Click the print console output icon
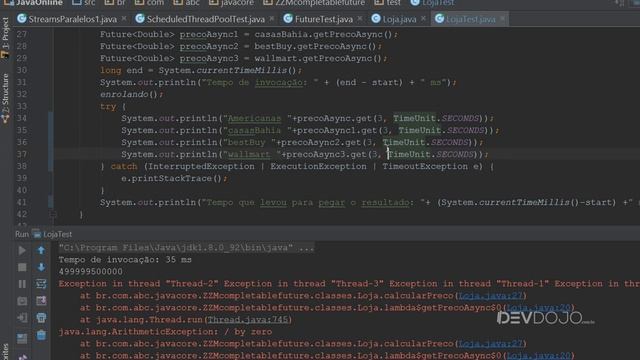This screenshot has height=360, width=640. tap(41, 318)
